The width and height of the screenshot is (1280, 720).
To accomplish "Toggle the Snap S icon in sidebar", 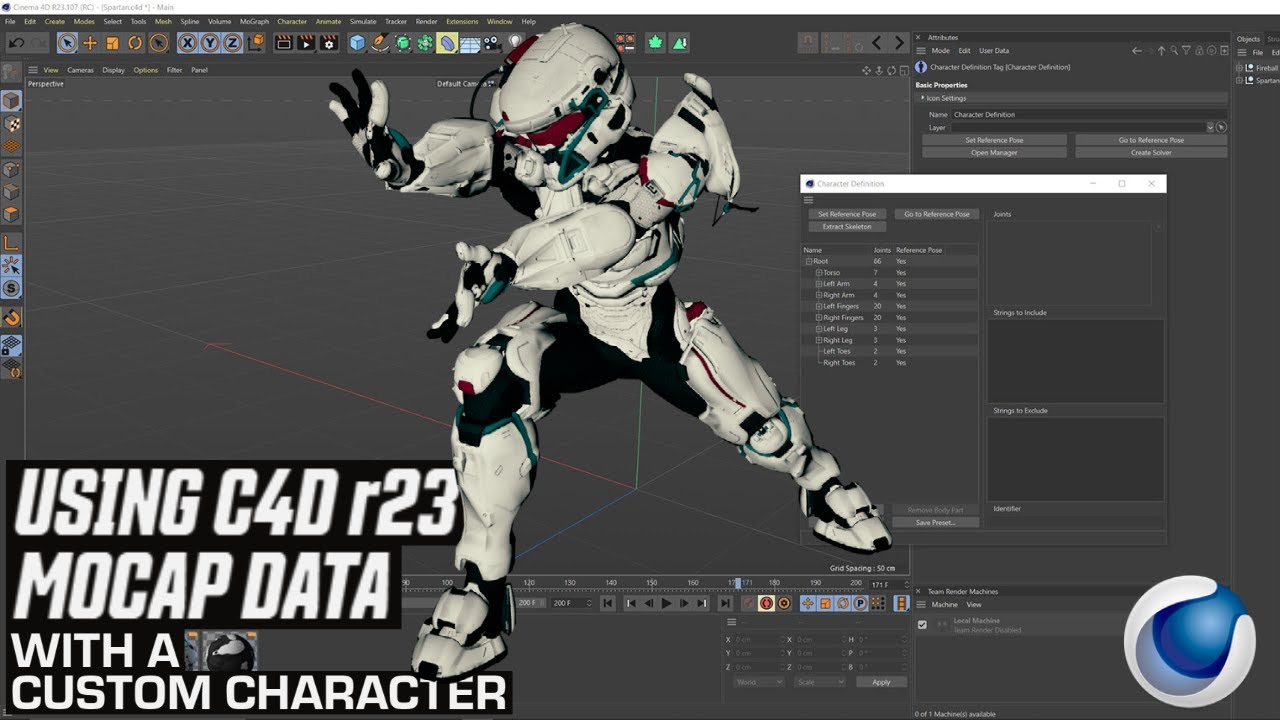I will click(11, 289).
